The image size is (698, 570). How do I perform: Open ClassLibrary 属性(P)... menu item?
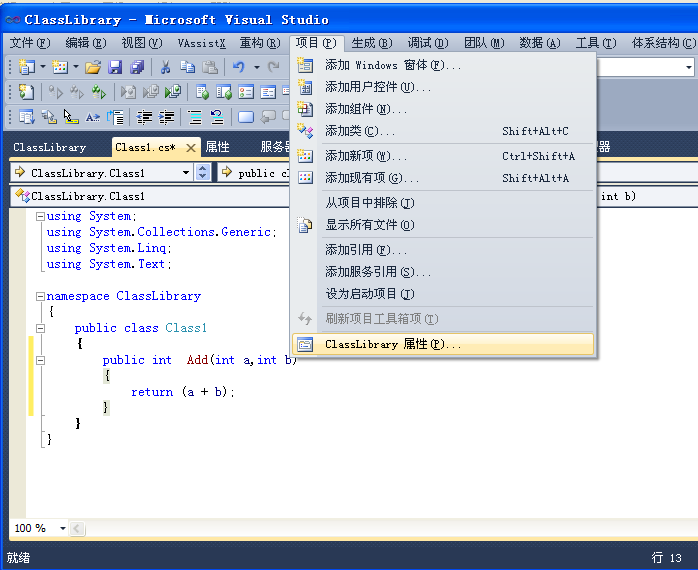pyautogui.click(x=443, y=344)
